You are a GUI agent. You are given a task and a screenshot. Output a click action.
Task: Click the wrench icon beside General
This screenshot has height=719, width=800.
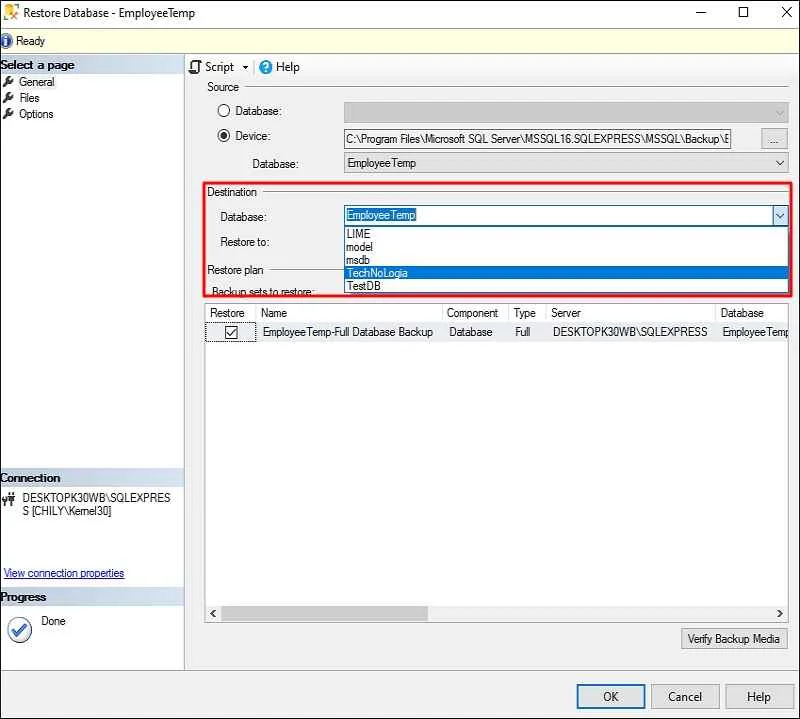point(8,82)
